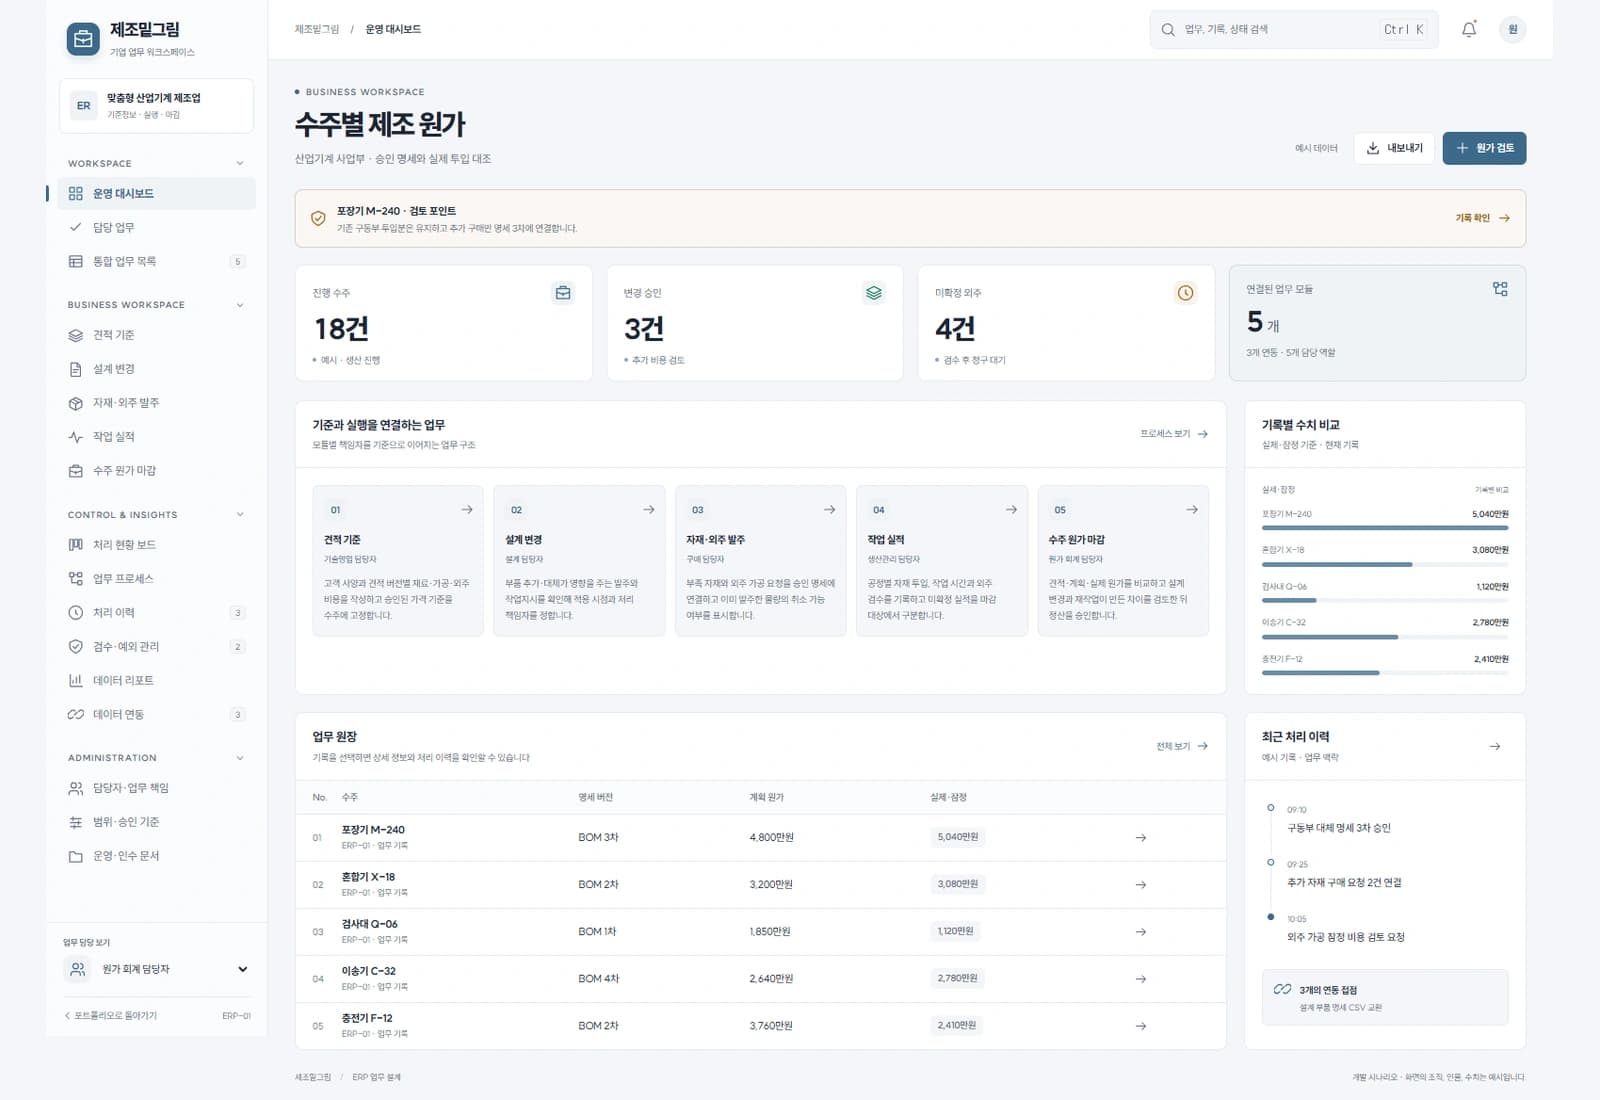Screen dimensions: 1600x1100
Task: Click the module icon on 연결된 업무 모듈 card
Action: [x=1500, y=289]
